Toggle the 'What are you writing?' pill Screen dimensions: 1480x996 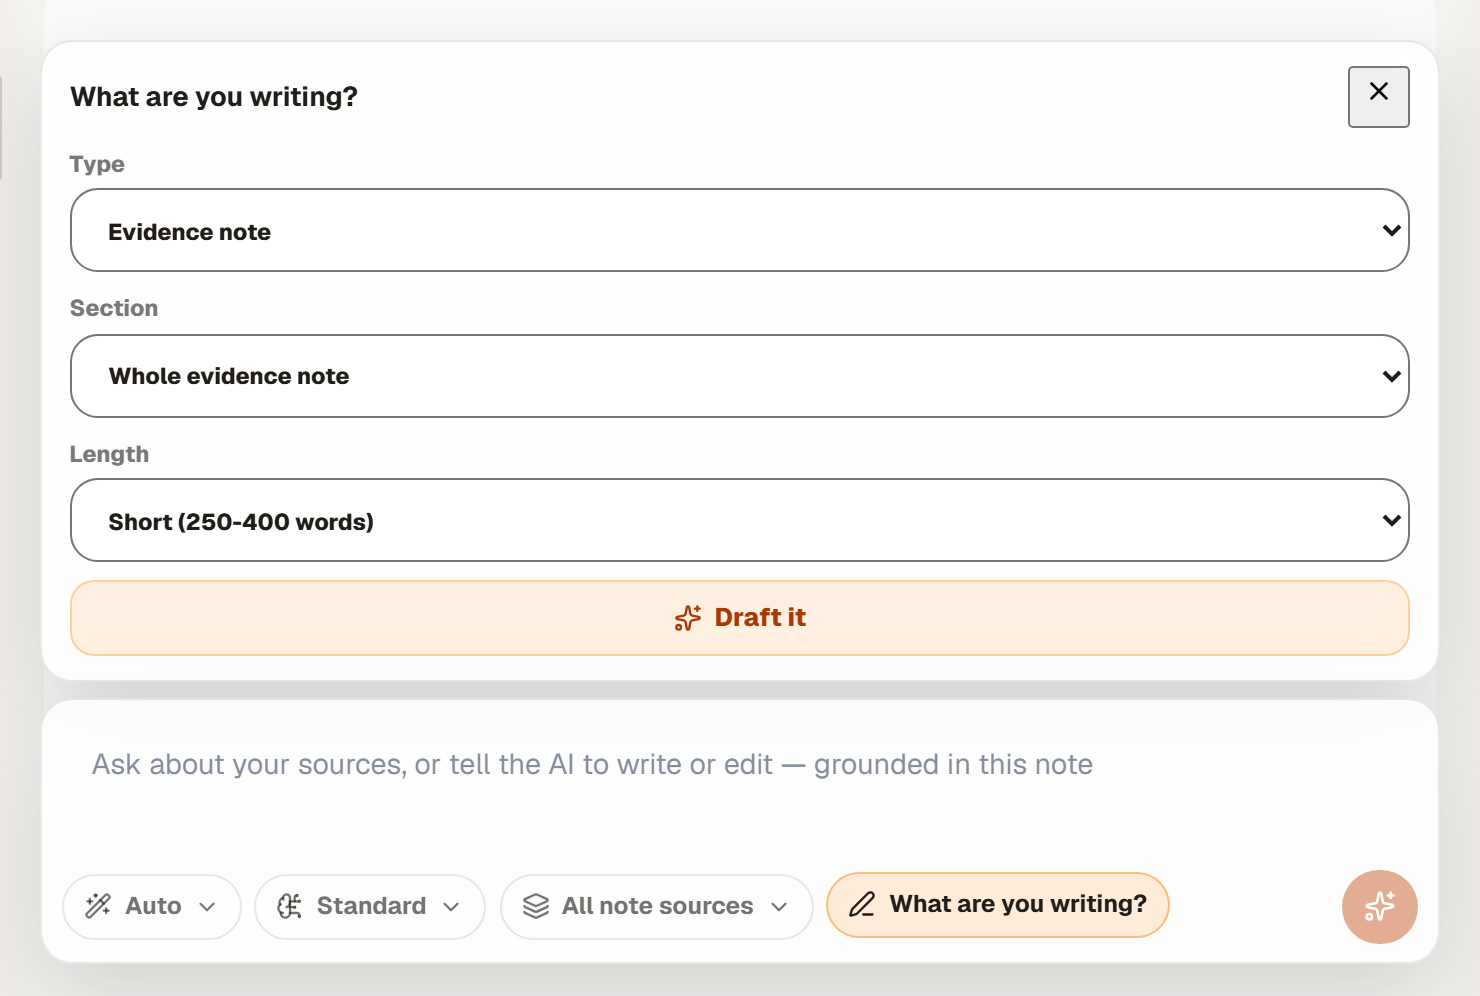point(997,905)
